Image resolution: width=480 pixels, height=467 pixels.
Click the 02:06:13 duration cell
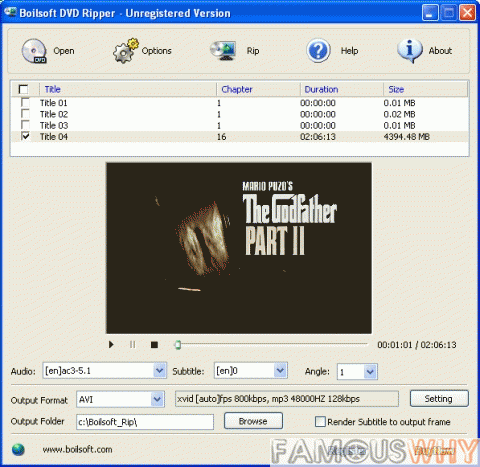[318, 137]
